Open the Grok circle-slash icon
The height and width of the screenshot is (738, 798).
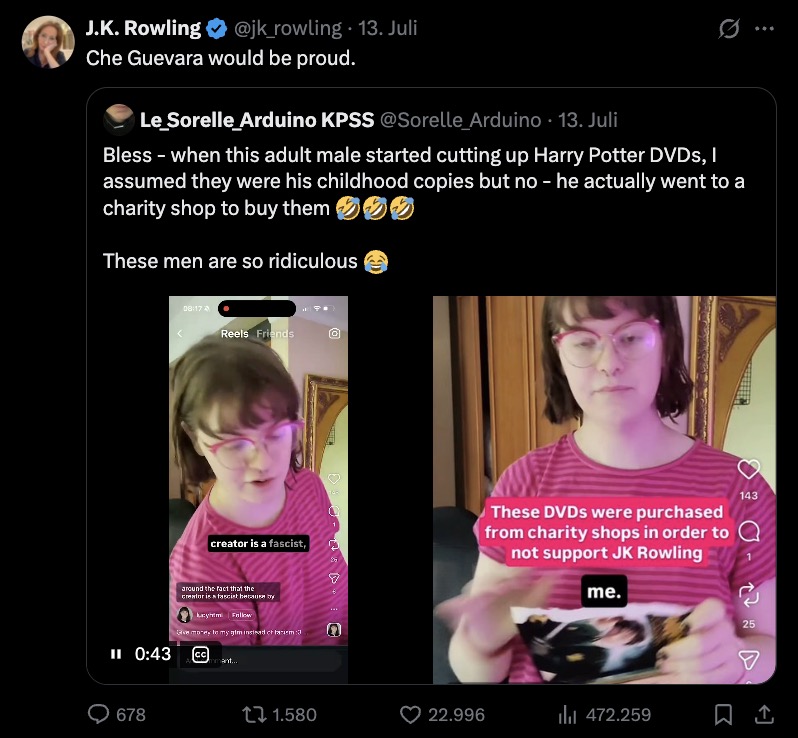tap(729, 29)
